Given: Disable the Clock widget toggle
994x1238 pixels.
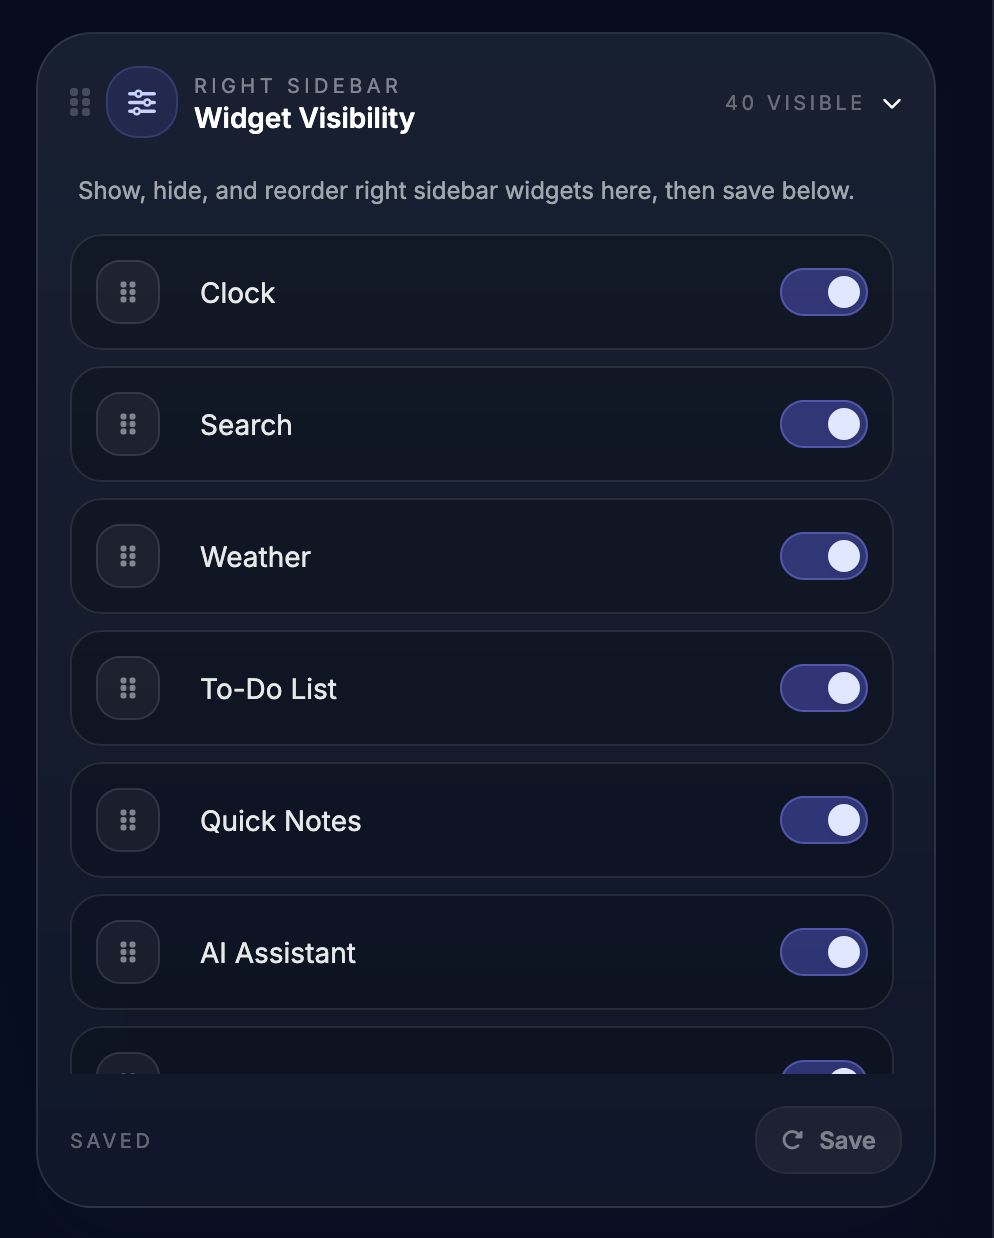Looking at the screenshot, I should [x=823, y=292].
